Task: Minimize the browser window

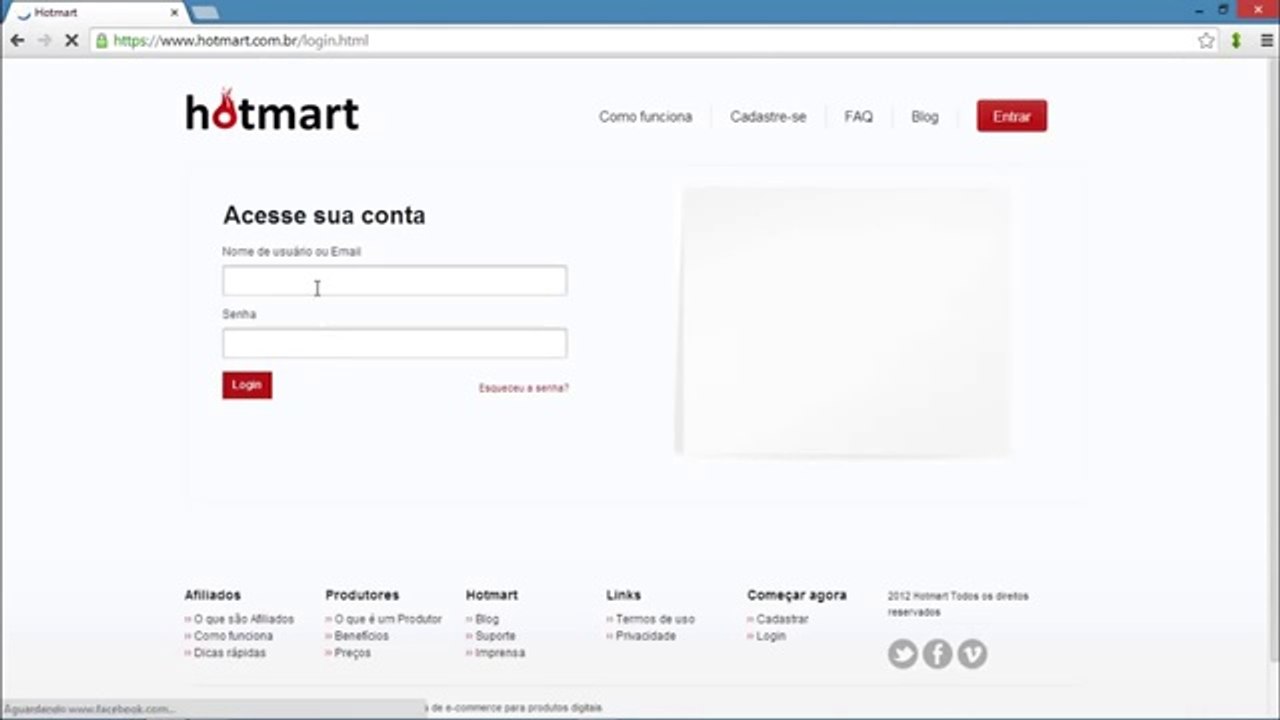Action: pos(1199,10)
